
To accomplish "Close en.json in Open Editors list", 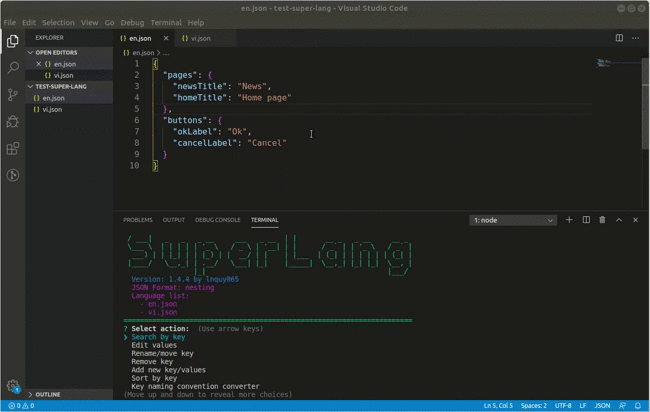I will click(39, 64).
